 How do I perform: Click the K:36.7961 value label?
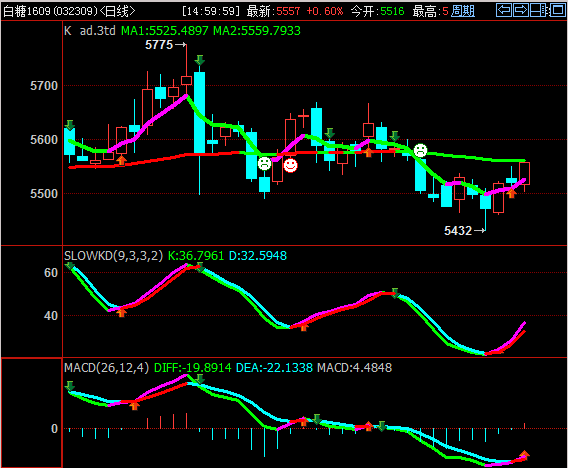pyautogui.click(x=196, y=256)
